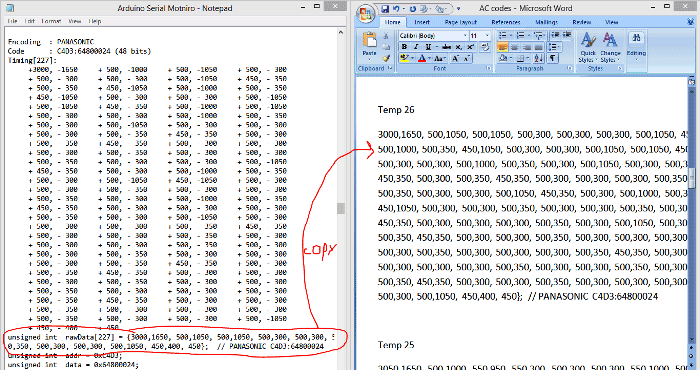The width and height of the screenshot is (700, 370).
Task: Open Customize Quick Access Toolbar arrow
Action: coord(458,9)
